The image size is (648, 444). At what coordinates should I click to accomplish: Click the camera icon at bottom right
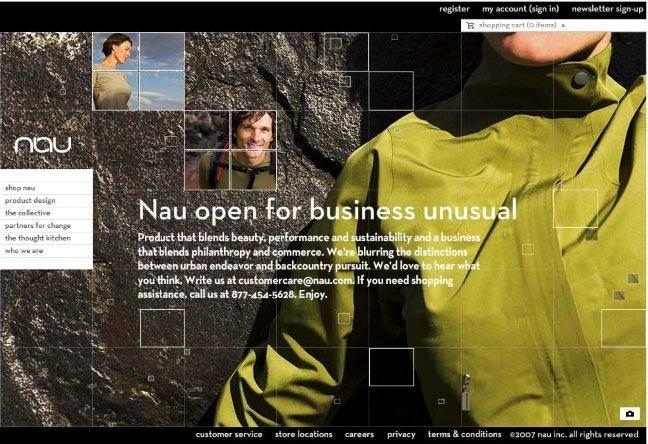click(629, 413)
